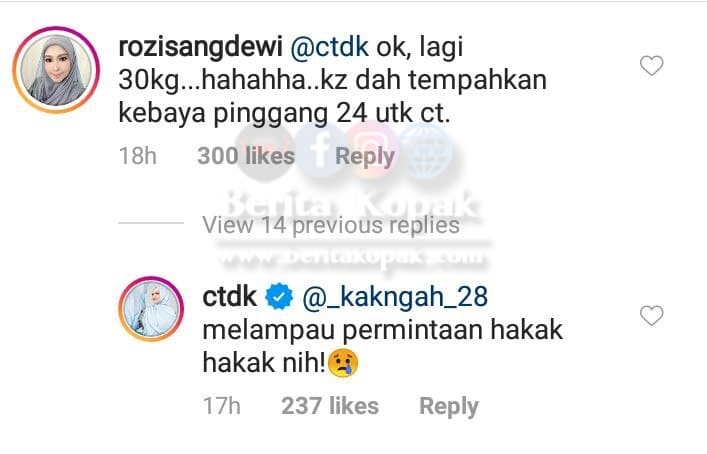Tap the Facebook logo in the watermark

(x=321, y=150)
